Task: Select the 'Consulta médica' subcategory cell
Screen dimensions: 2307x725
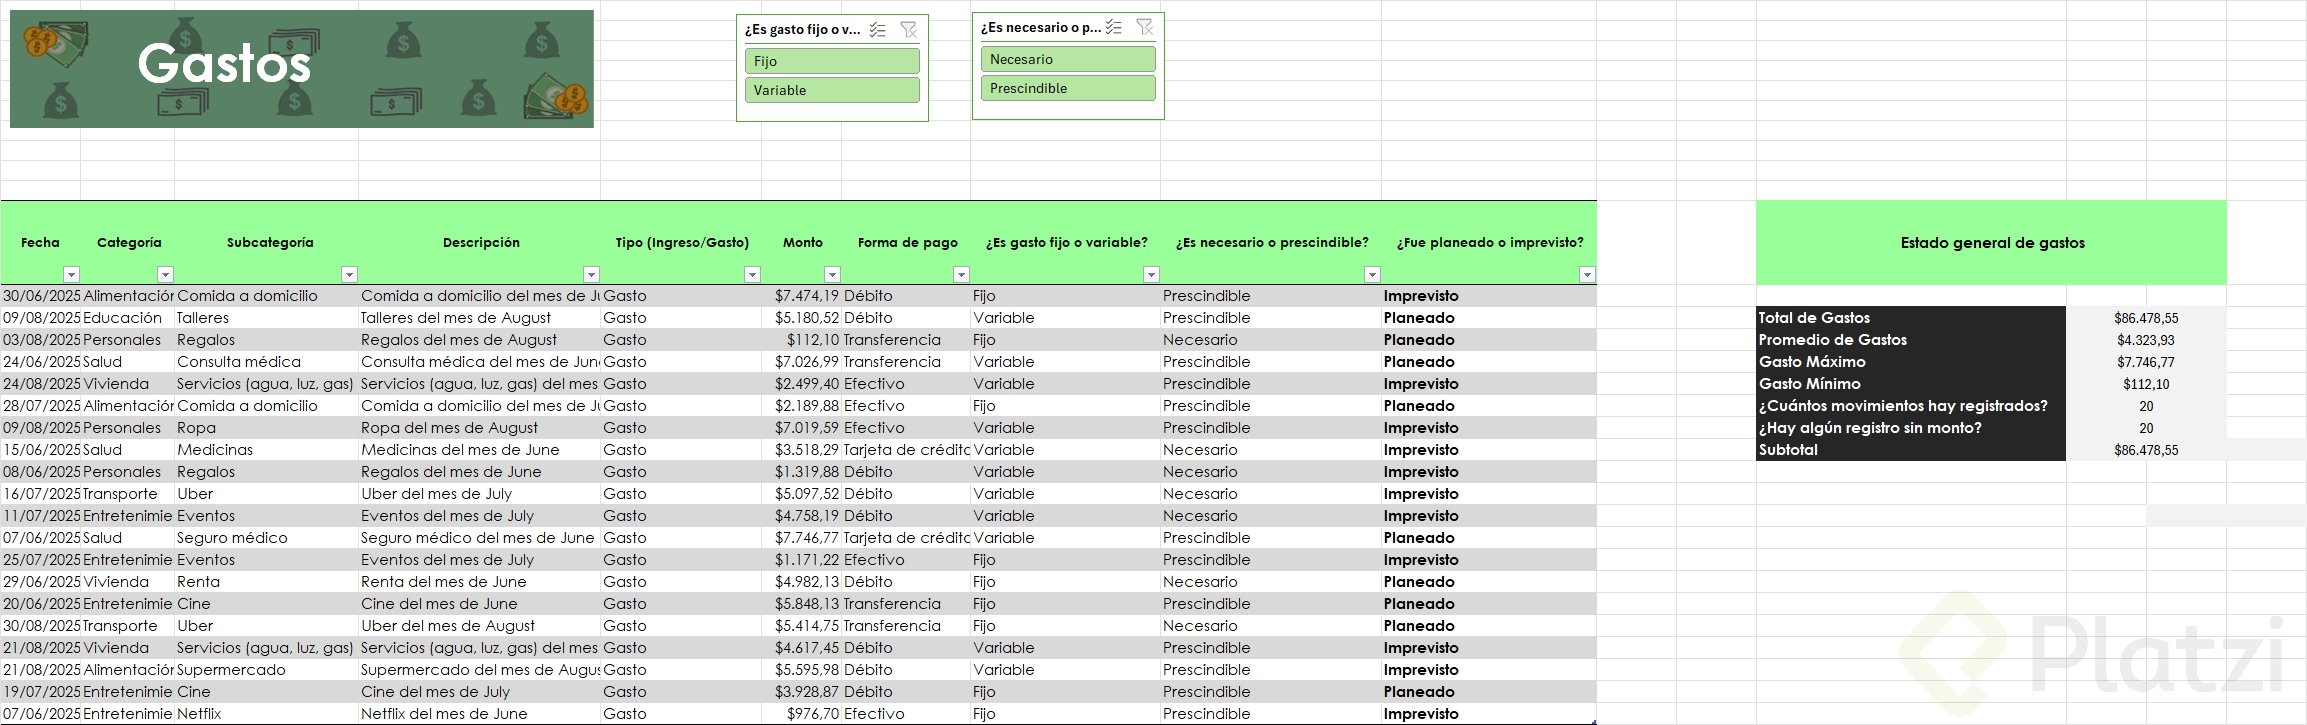Action: coord(267,362)
